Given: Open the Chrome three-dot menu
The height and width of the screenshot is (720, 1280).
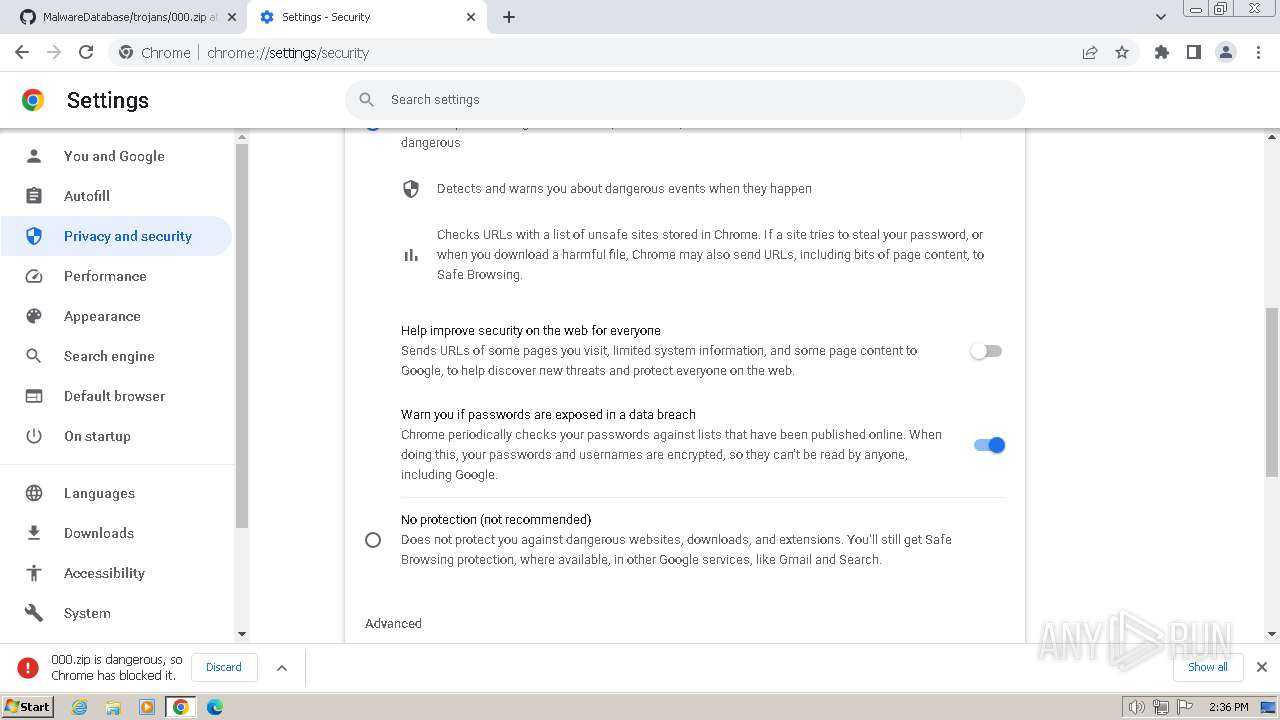Looking at the screenshot, I should pos(1258,52).
